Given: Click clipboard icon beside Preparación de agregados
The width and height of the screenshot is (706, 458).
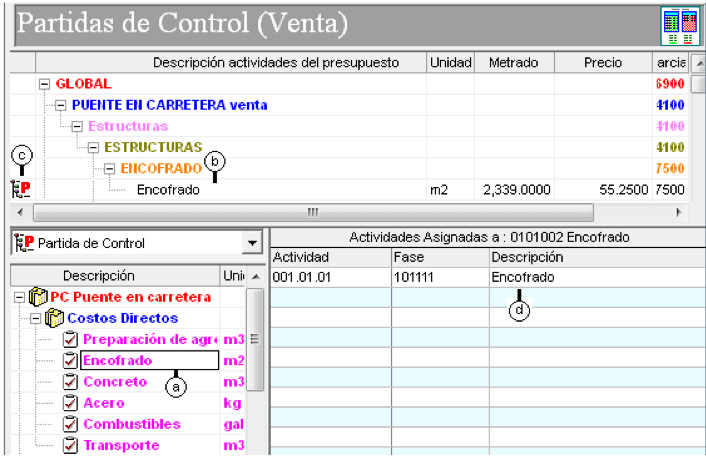Looking at the screenshot, I should click(x=70, y=339).
